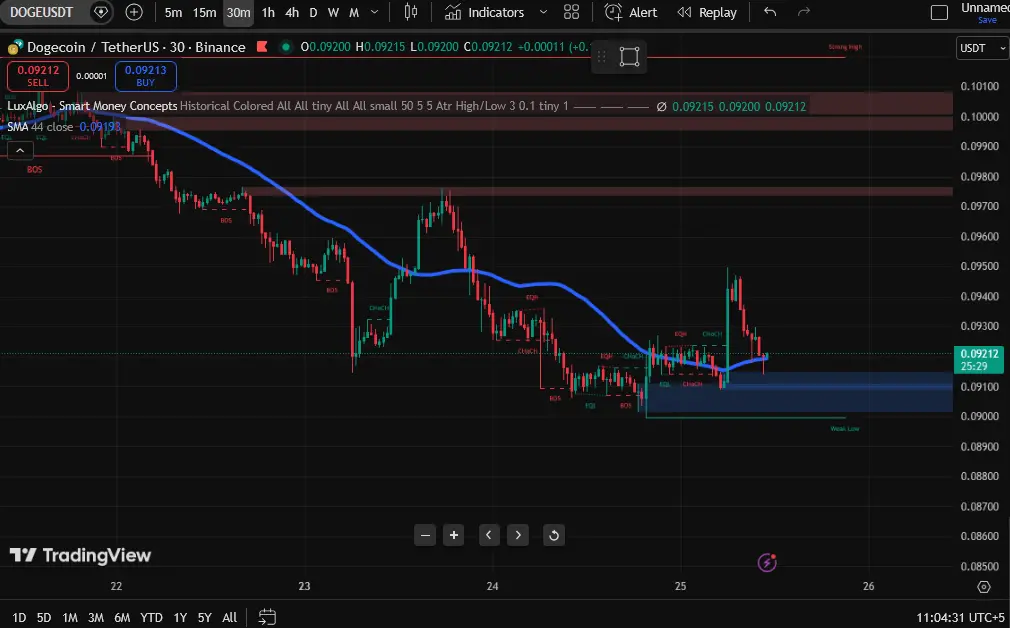Viewport: 1010px width, 628px height.
Task: Open the price scale settings gear
Action: (984, 586)
